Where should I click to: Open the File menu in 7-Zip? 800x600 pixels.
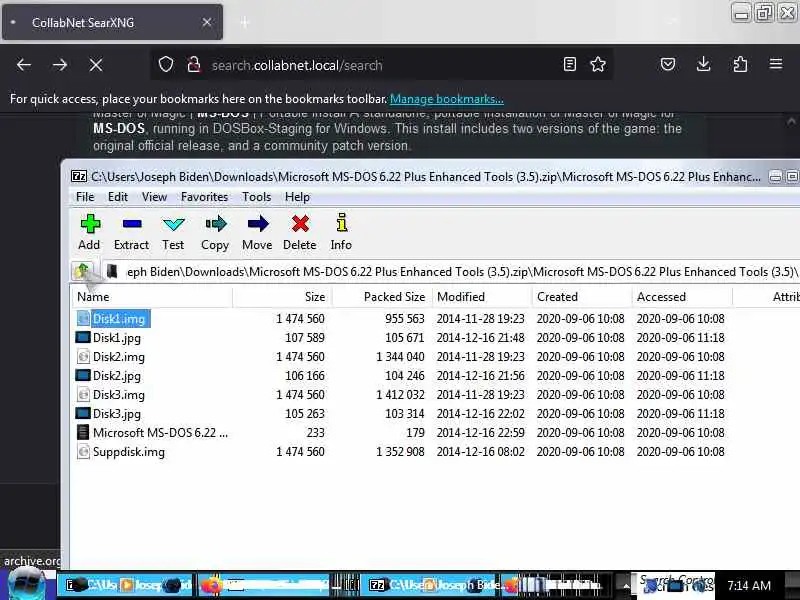coord(85,197)
